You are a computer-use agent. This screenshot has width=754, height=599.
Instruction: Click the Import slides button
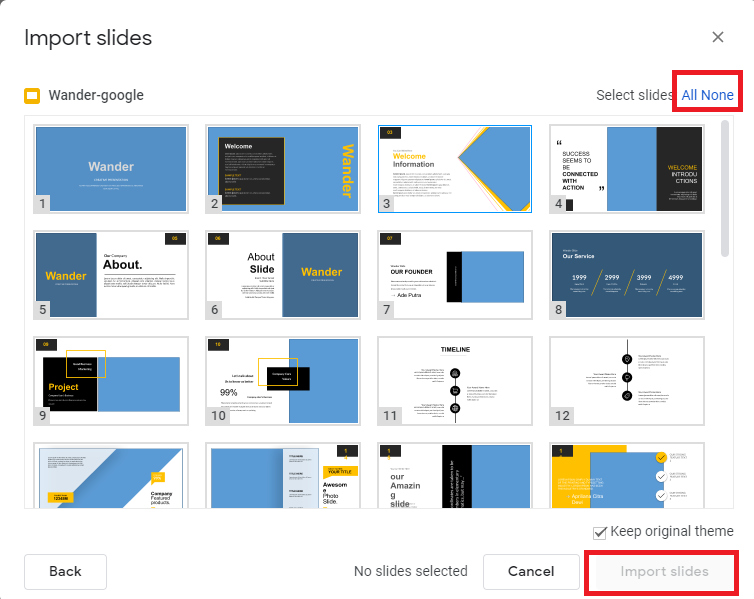click(664, 572)
